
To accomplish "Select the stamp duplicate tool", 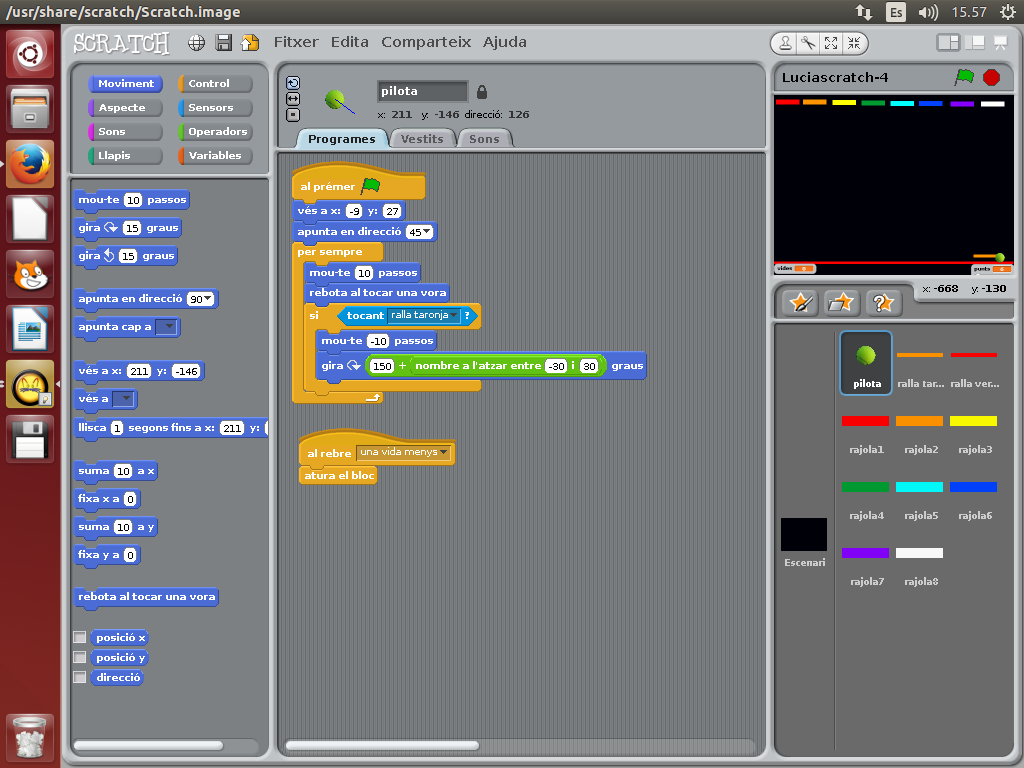I will click(786, 43).
